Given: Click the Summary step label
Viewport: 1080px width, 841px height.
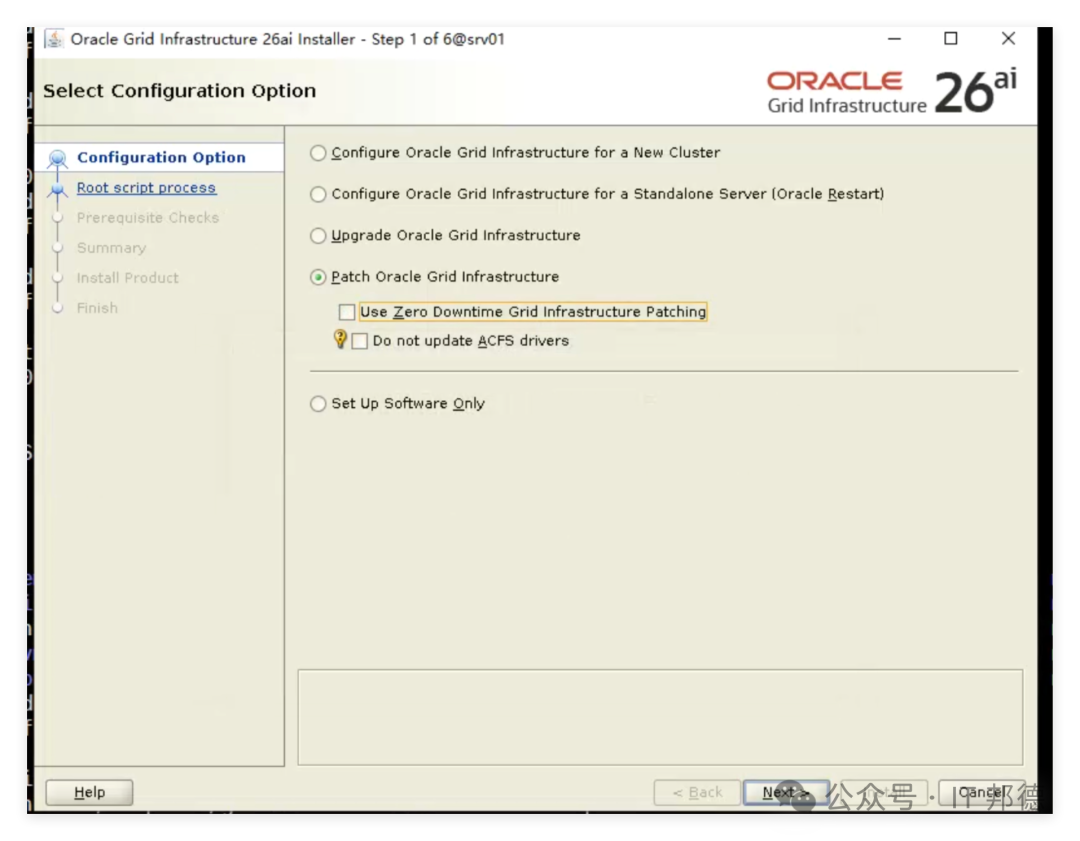Looking at the screenshot, I should click(x=112, y=248).
